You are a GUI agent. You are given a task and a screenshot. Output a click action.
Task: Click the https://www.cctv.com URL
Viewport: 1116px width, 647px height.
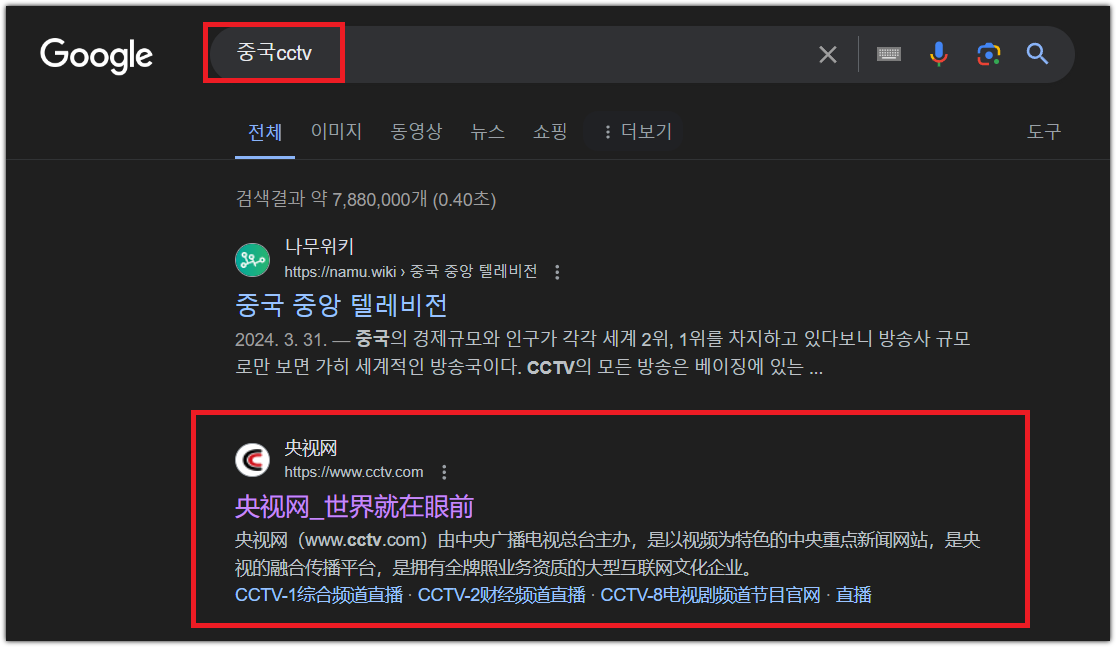point(354,472)
